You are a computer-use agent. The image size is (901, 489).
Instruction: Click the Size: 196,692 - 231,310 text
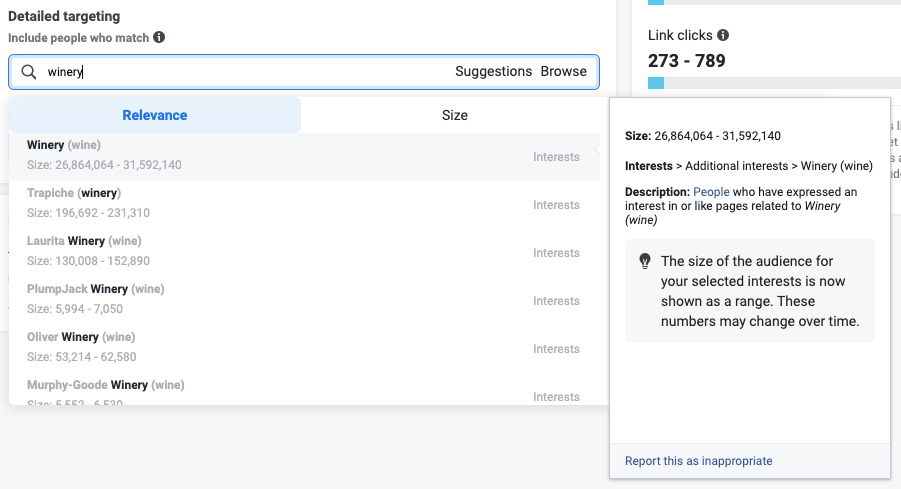(88, 213)
